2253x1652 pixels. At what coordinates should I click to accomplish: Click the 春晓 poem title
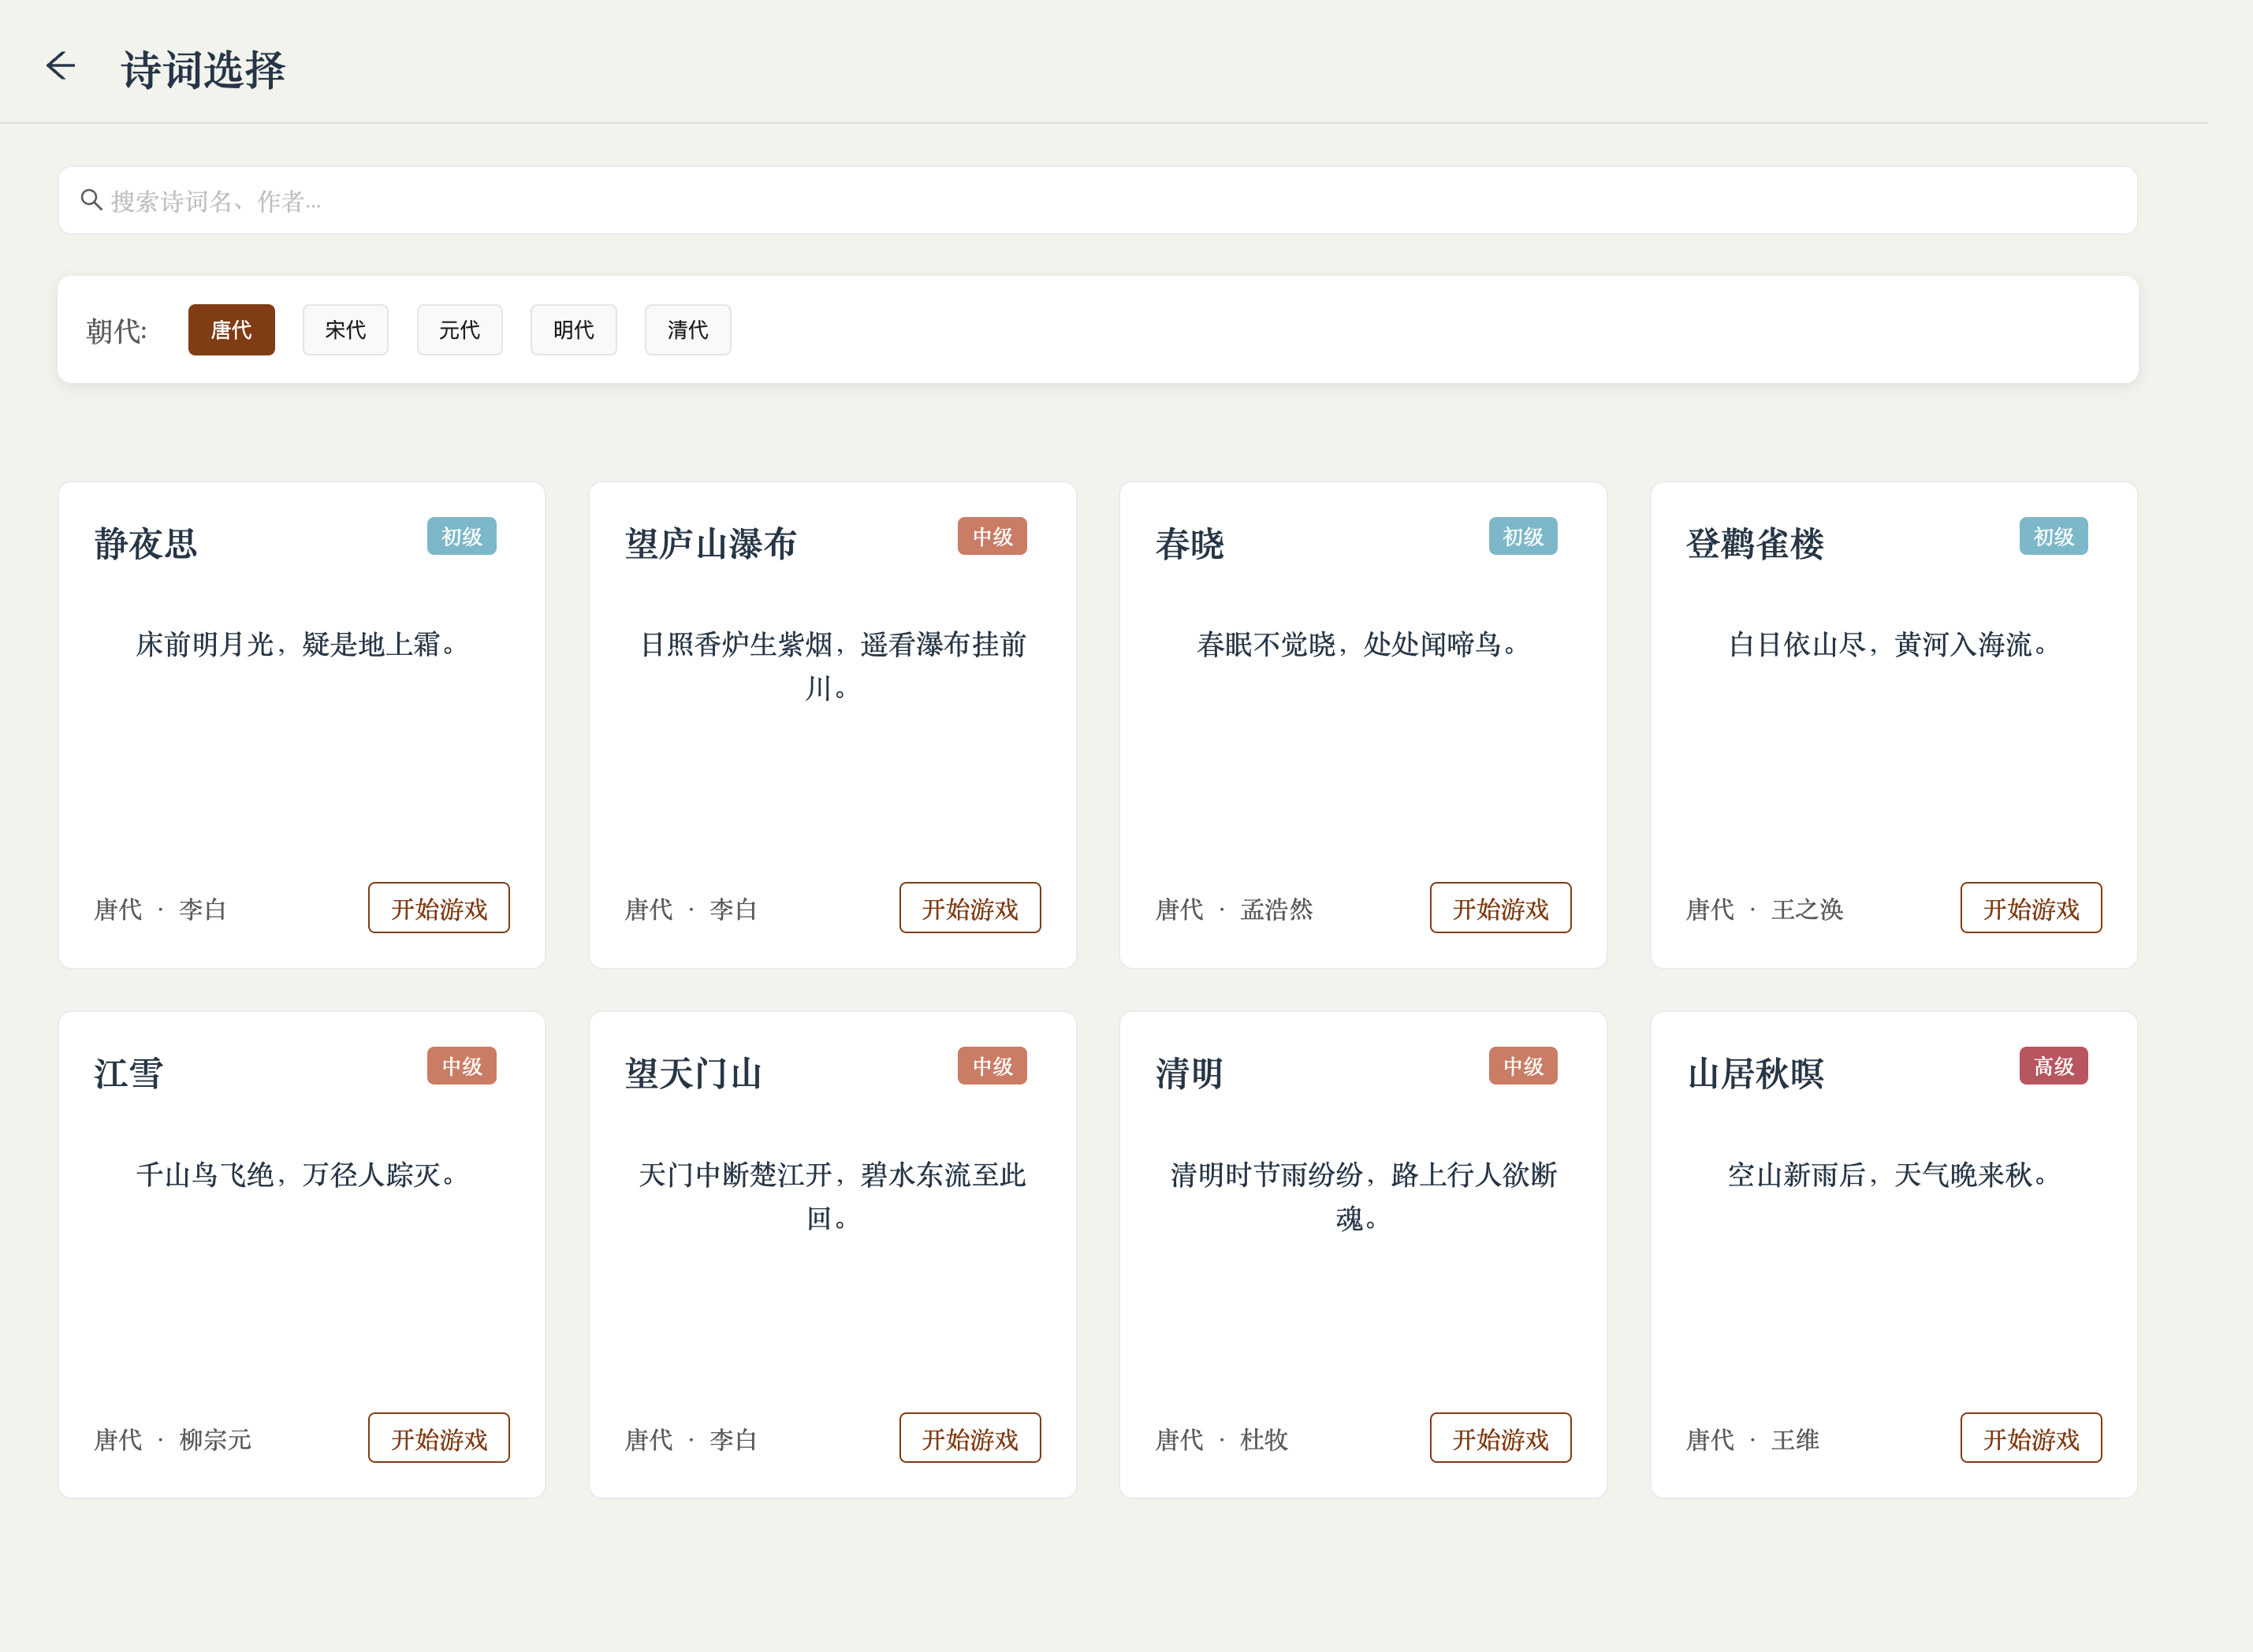pos(1189,544)
